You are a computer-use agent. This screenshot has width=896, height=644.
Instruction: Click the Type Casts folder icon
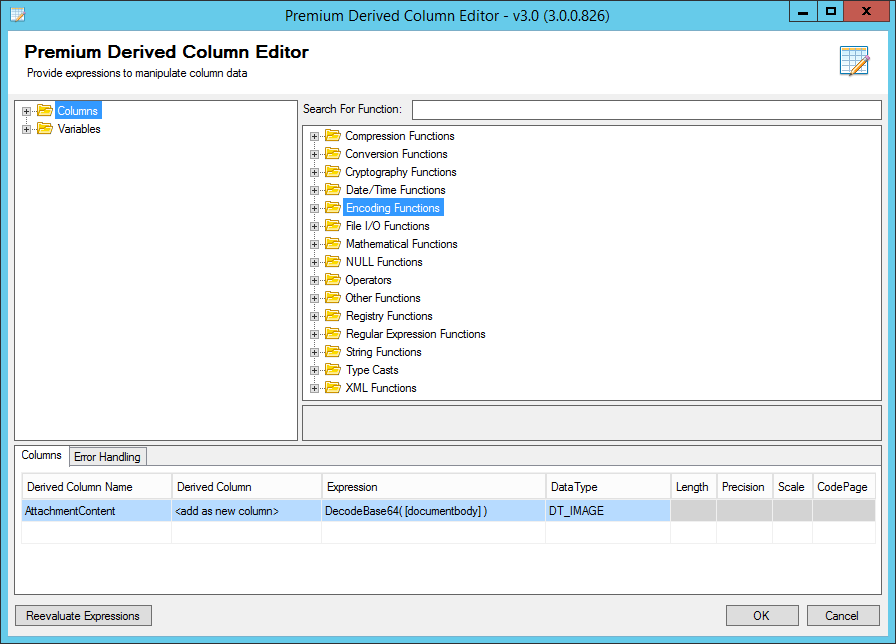click(x=333, y=370)
